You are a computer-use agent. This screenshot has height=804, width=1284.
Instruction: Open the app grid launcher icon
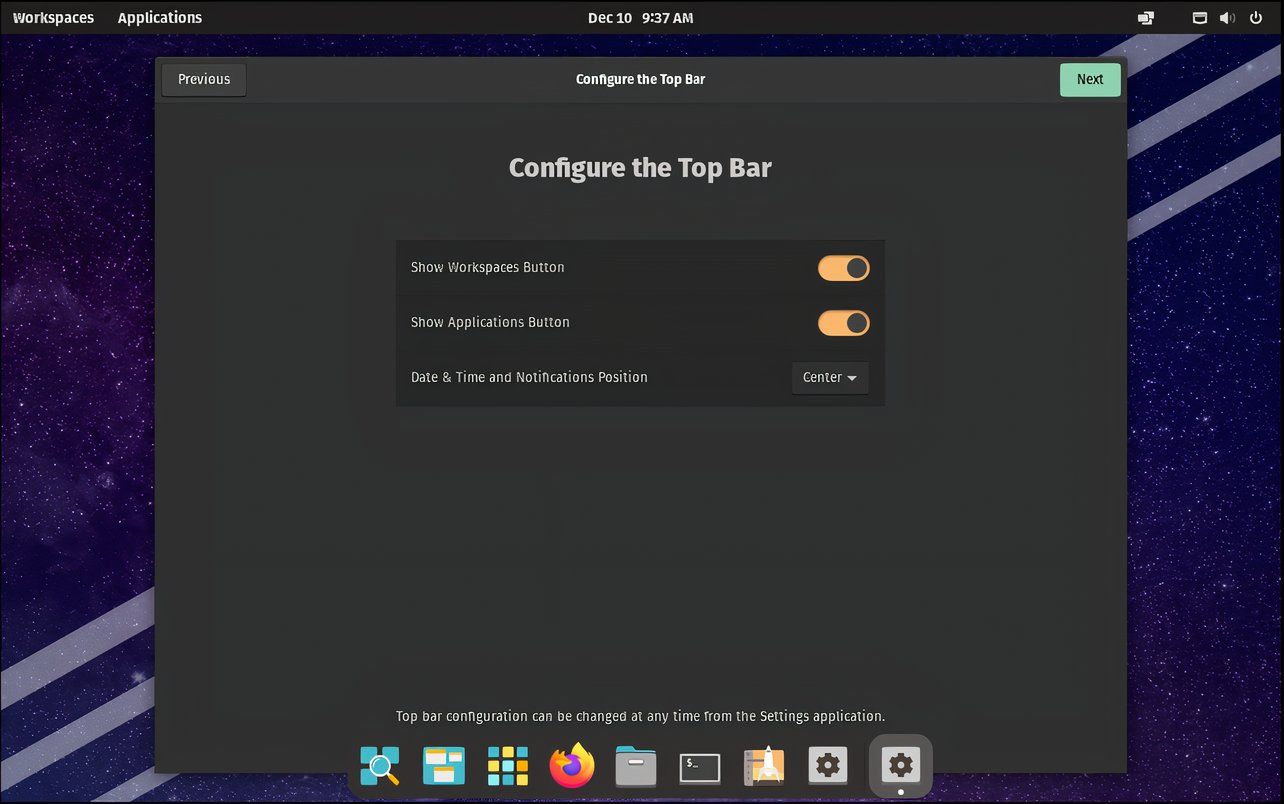pyautogui.click(x=507, y=766)
